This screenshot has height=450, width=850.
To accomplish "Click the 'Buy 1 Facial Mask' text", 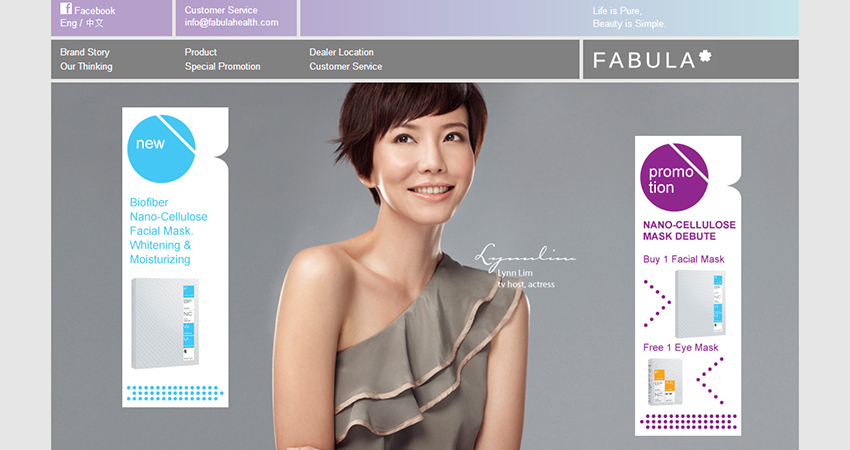I will click(684, 259).
